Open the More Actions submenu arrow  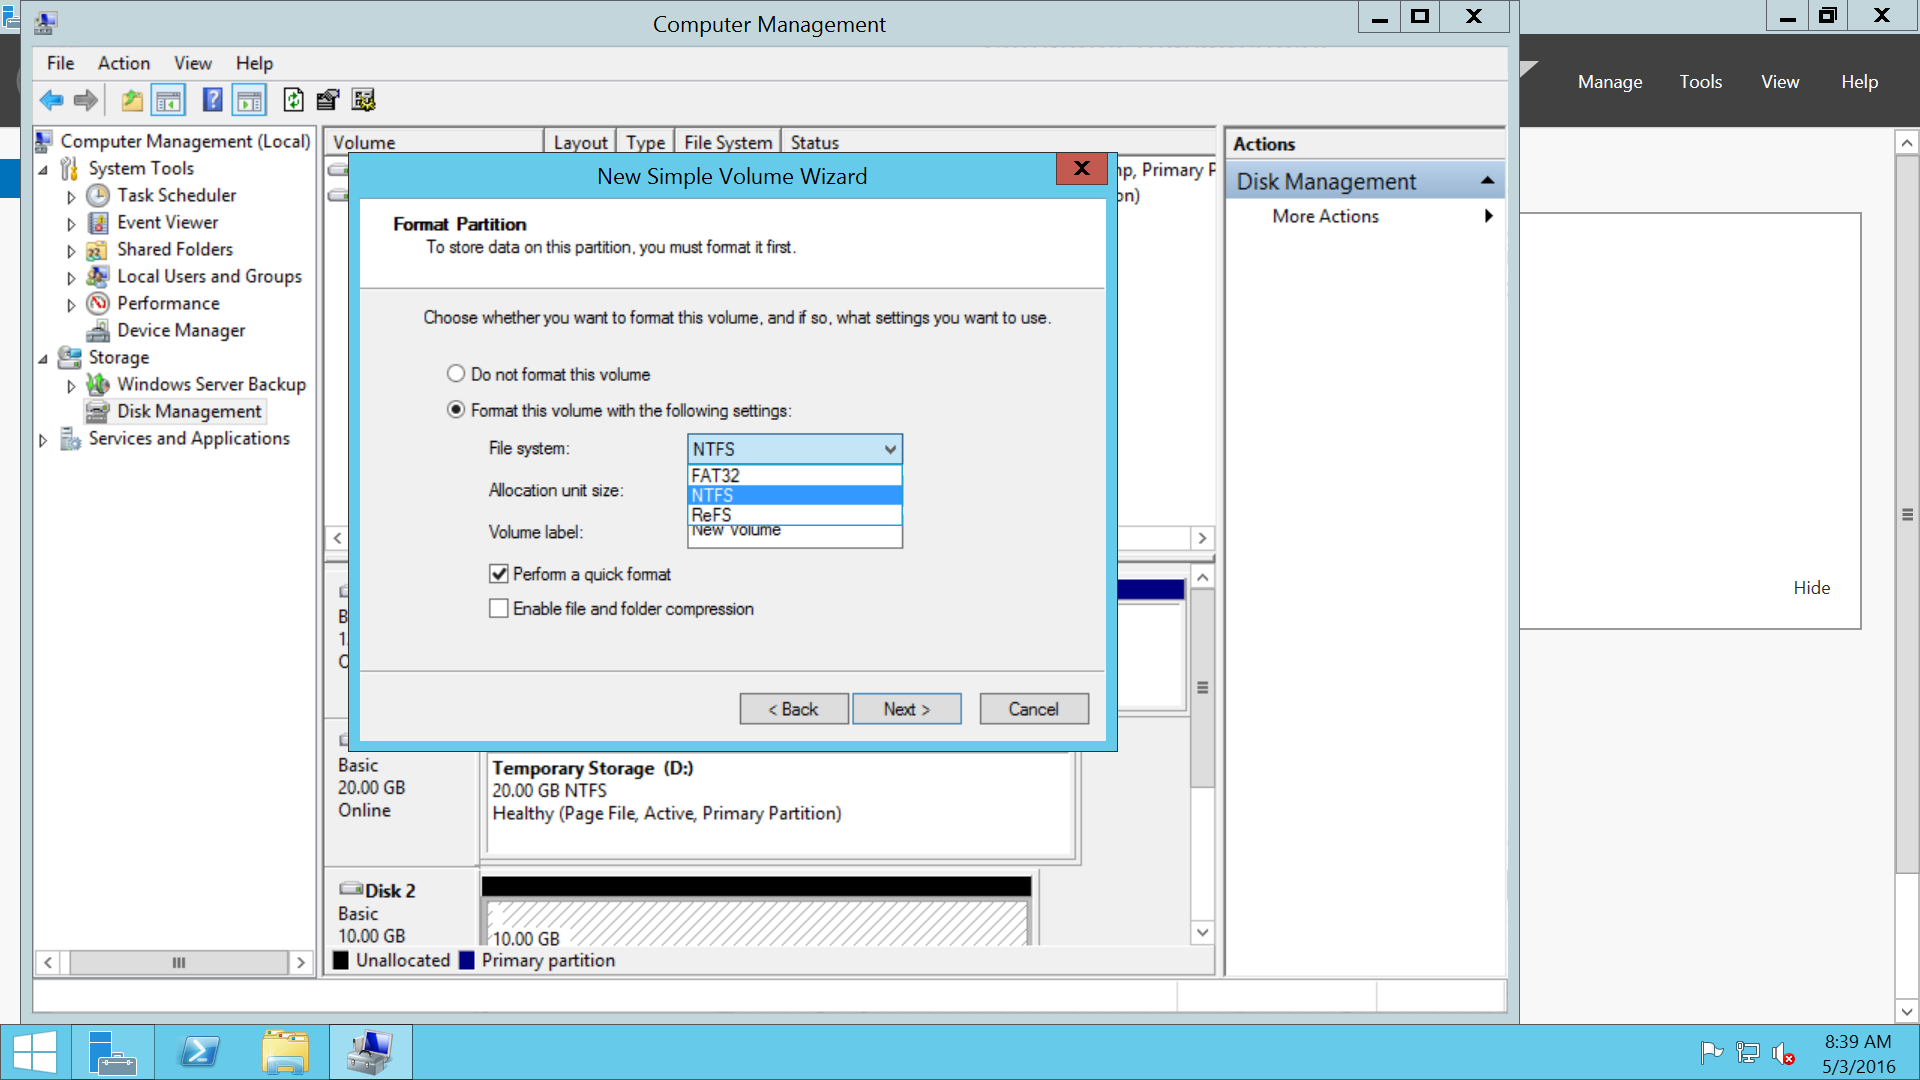pyautogui.click(x=1489, y=216)
